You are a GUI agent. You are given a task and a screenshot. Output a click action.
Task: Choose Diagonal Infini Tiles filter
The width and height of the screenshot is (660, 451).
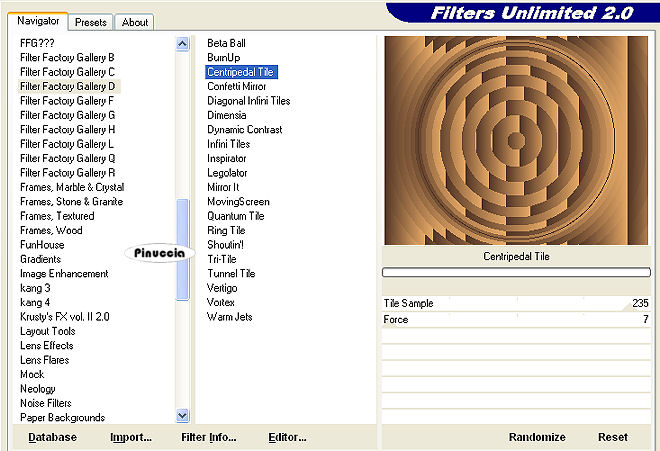tap(249, 101)
